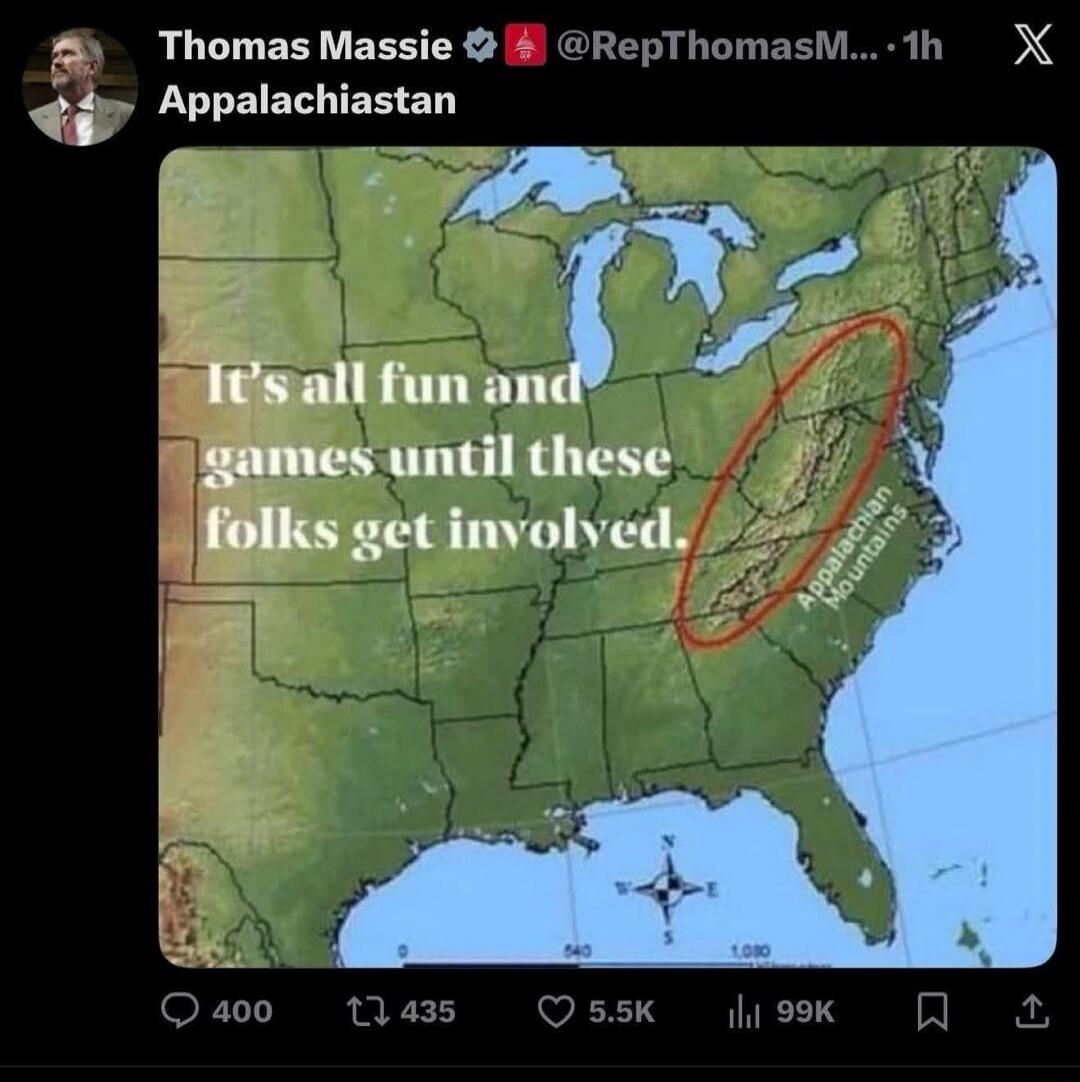Image resolution: width=1080 pixels, height=1082 pixels.
Task: Click the blue verified badge
Action: point(478,44)
